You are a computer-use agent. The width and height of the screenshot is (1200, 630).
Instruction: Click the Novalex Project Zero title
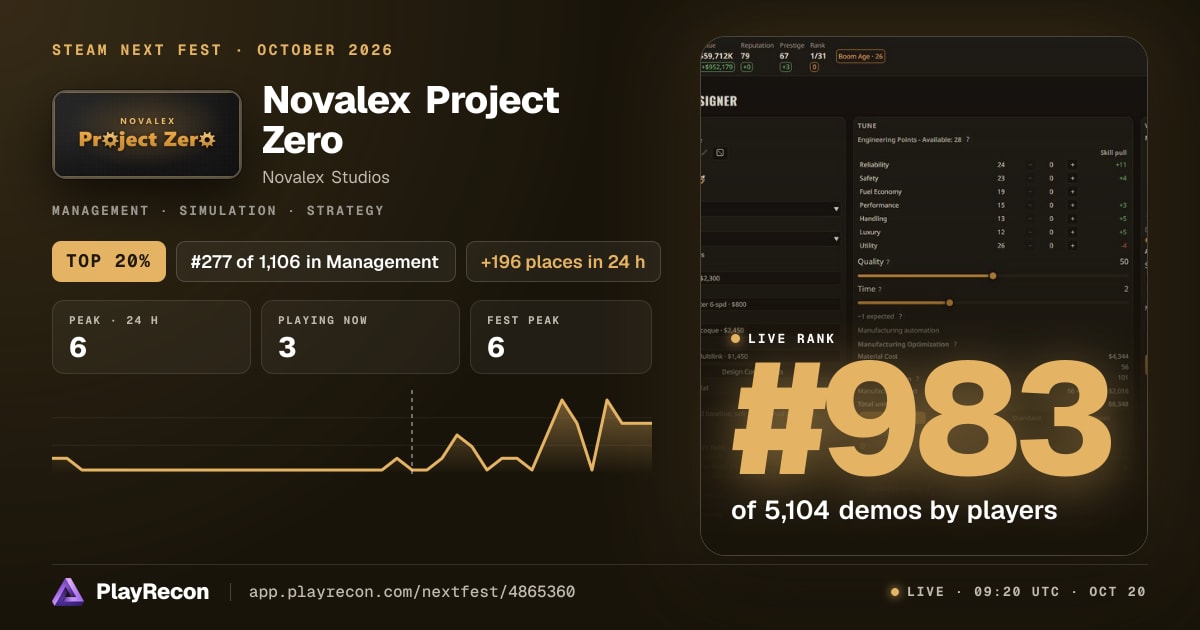click(x=411, y=120)
